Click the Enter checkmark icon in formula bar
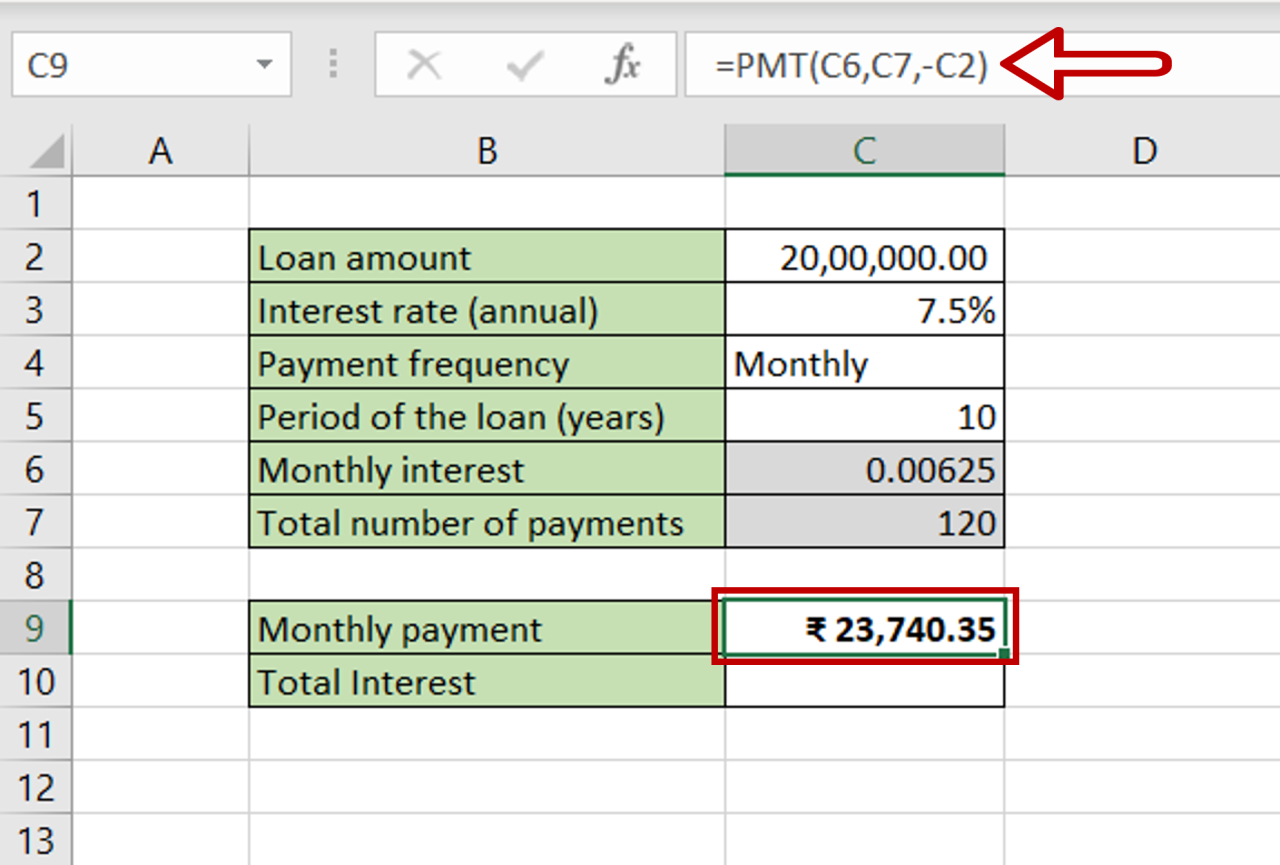 523,64
